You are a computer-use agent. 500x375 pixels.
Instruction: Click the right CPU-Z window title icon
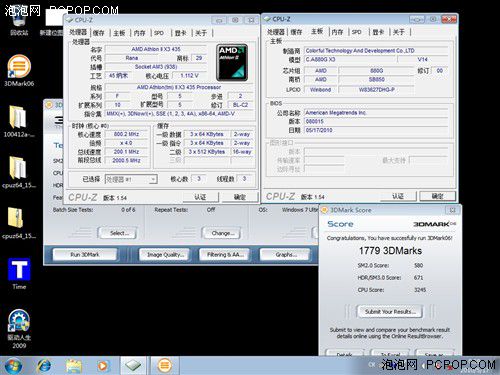(x=267, y=19)
